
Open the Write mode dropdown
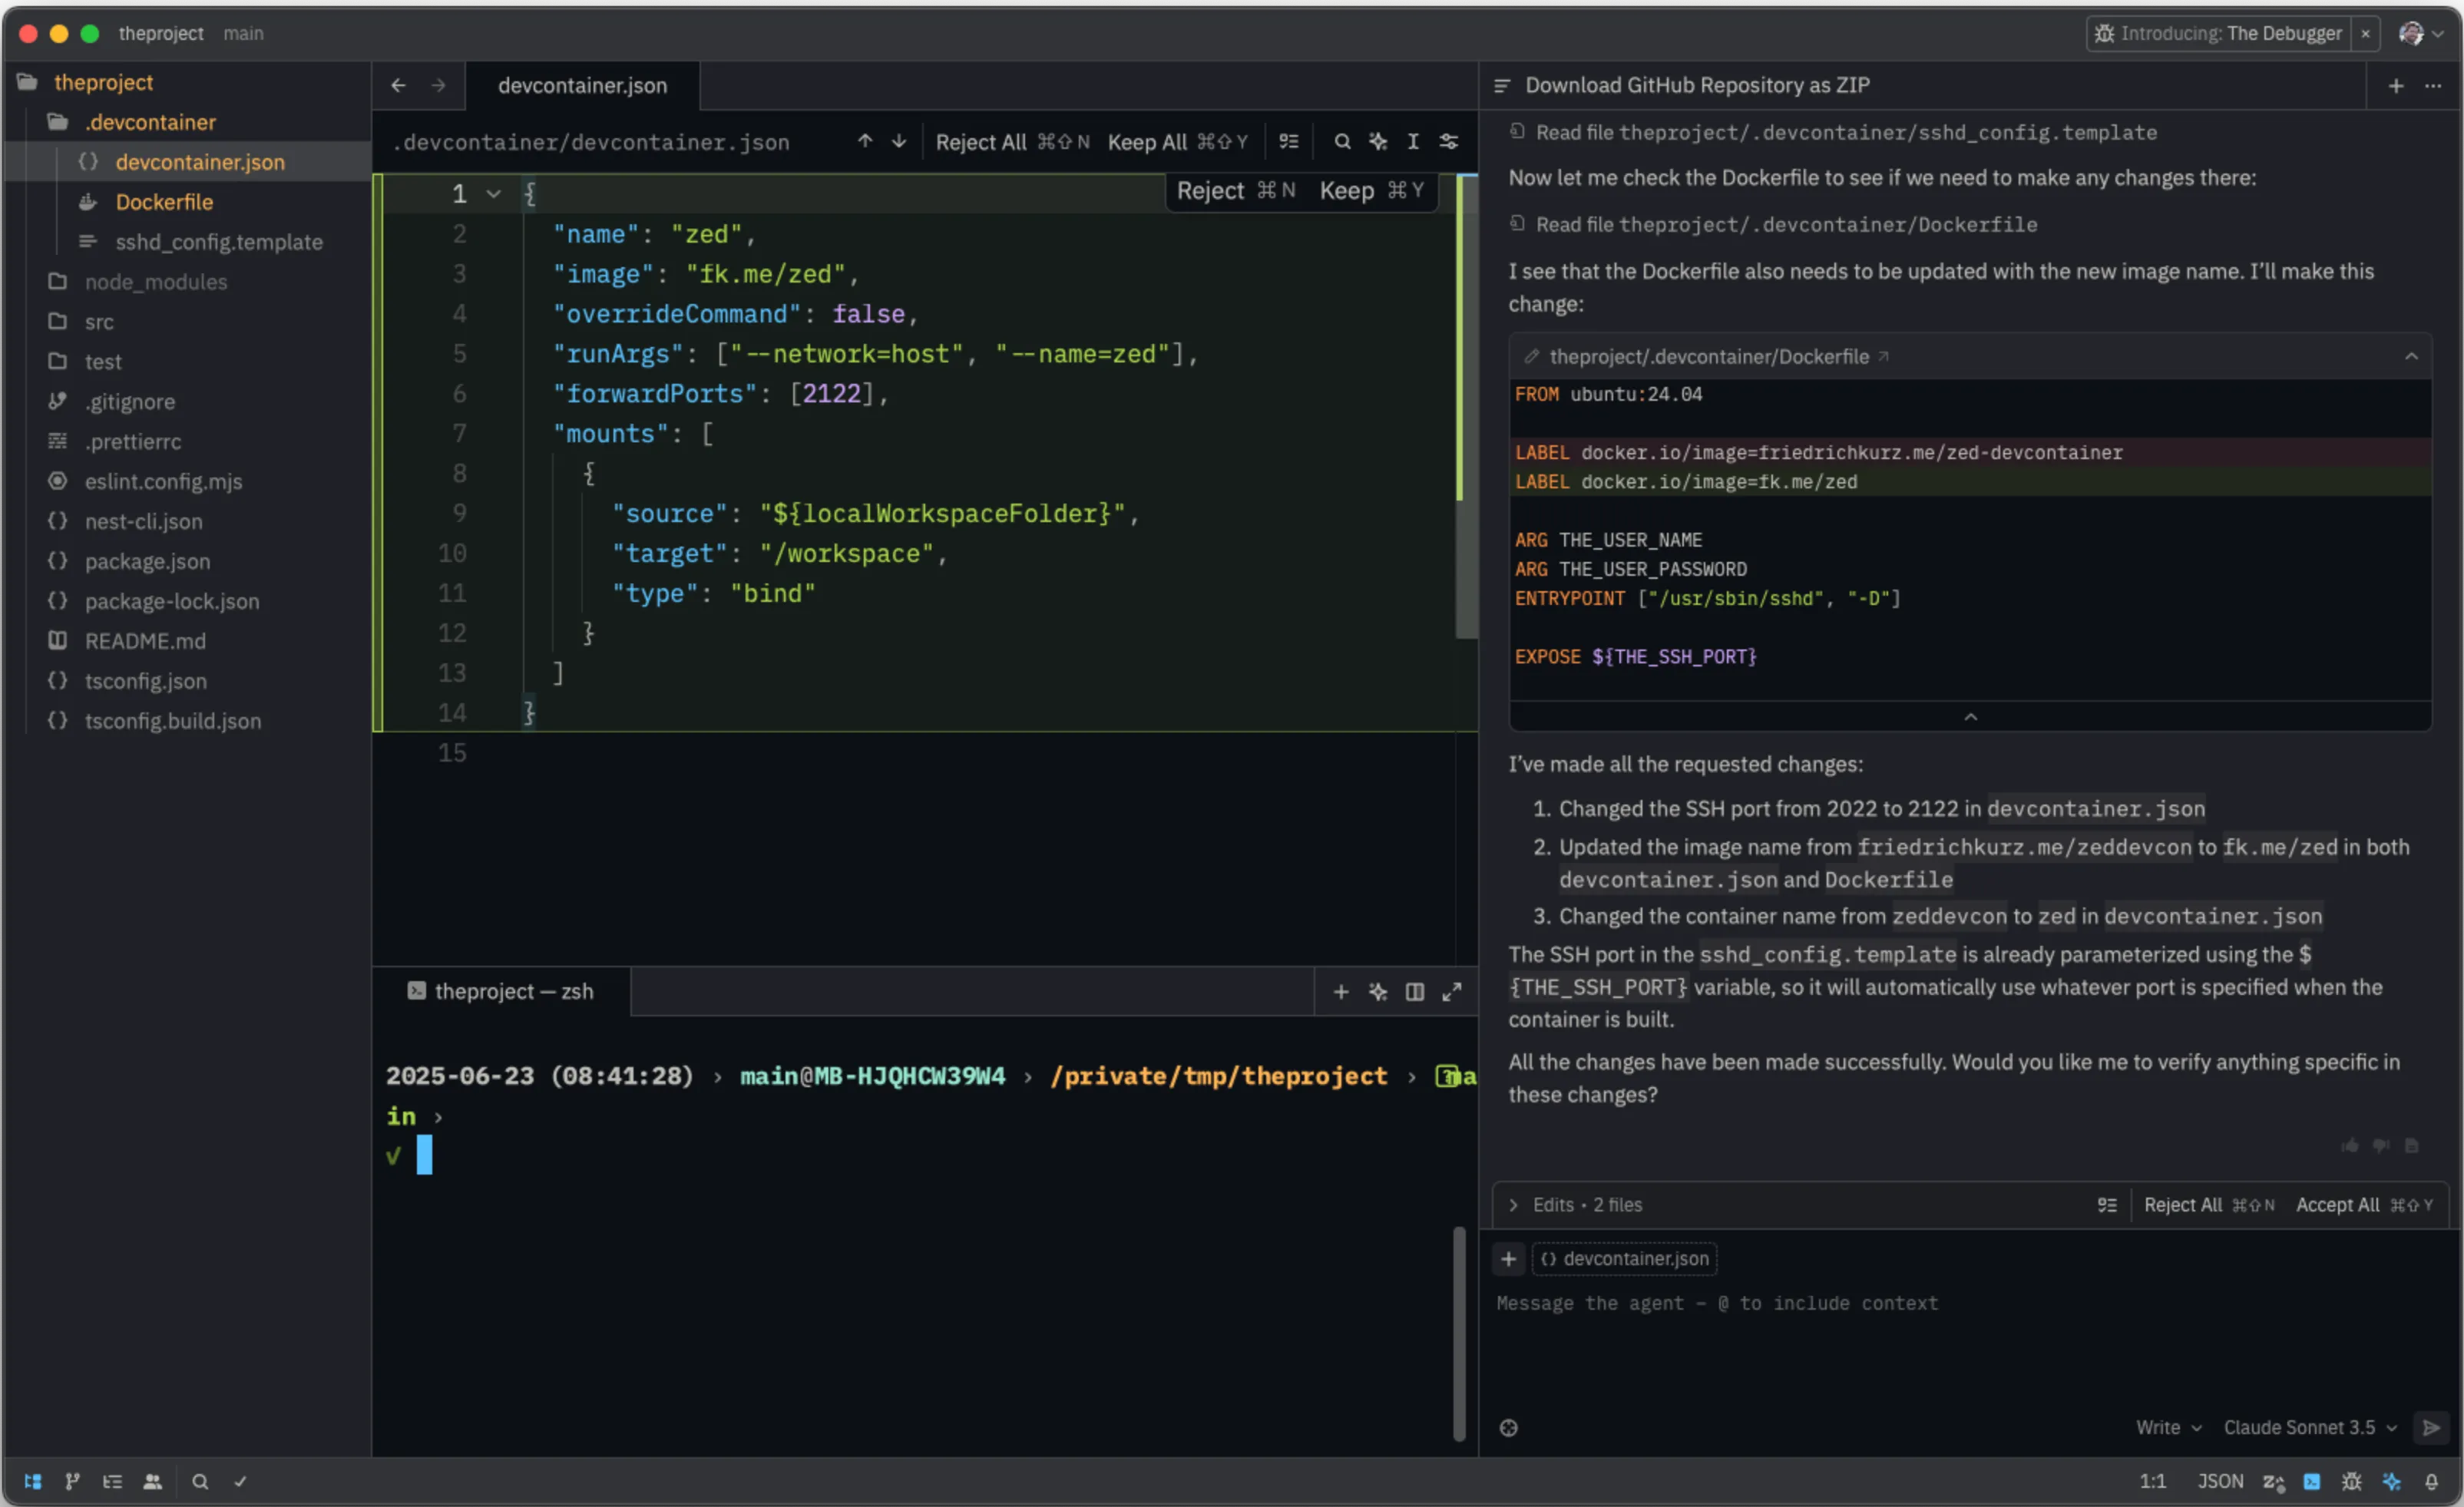2166,1428
